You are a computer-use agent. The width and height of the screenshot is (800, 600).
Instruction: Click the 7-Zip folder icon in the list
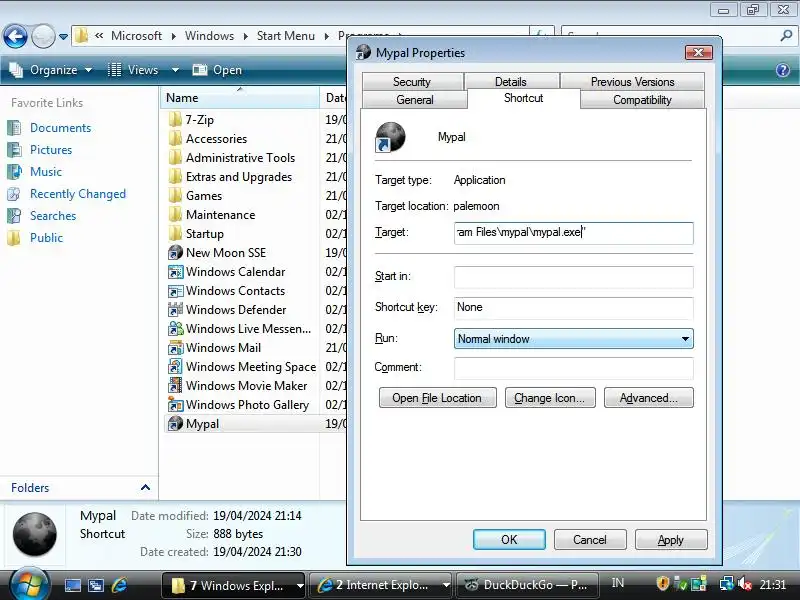point(175,120)
